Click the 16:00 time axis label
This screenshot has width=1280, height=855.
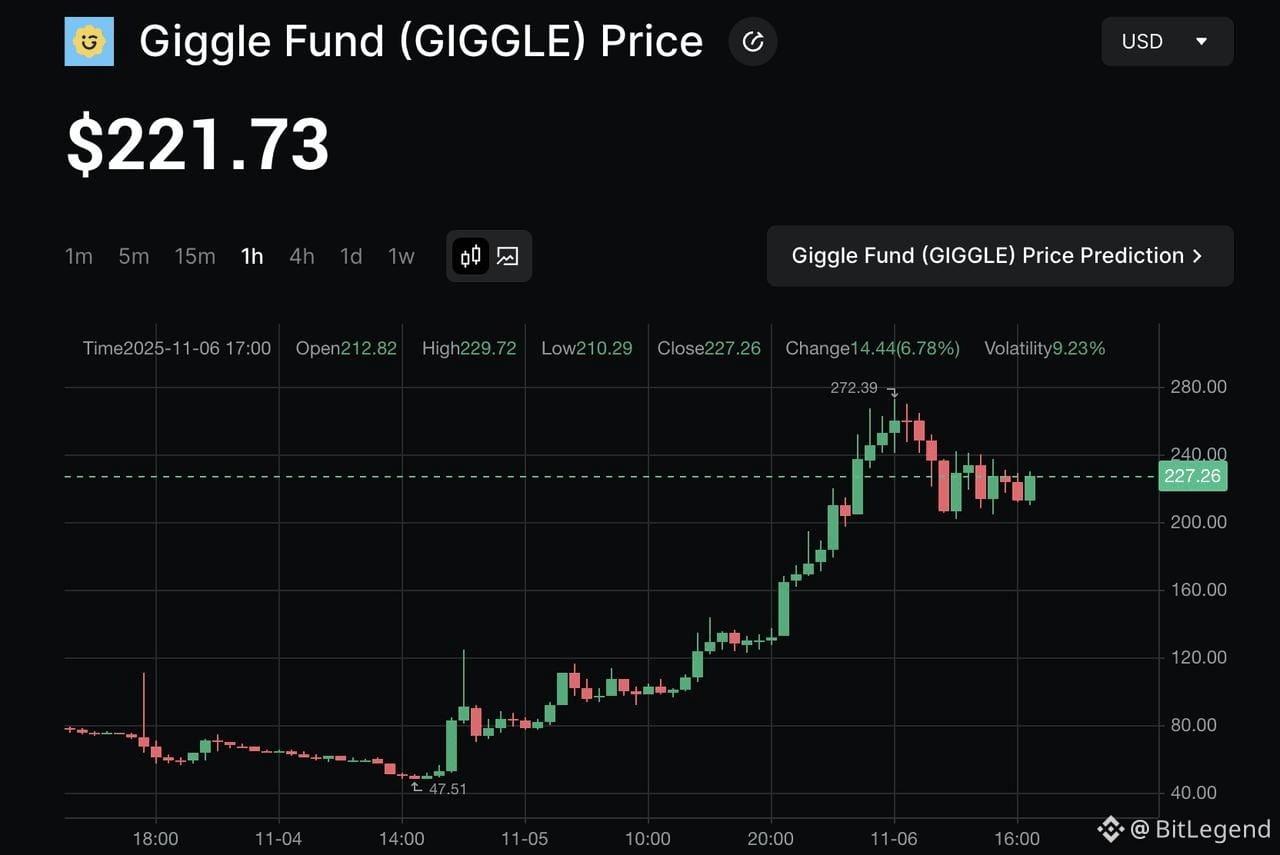point(1017,839)
